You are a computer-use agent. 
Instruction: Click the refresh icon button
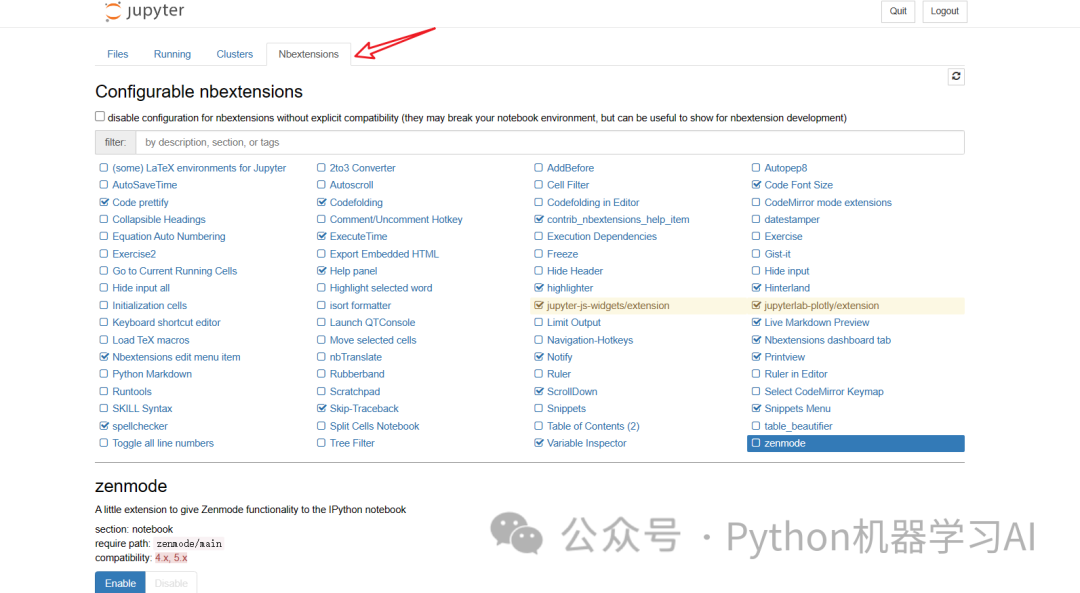956,76
